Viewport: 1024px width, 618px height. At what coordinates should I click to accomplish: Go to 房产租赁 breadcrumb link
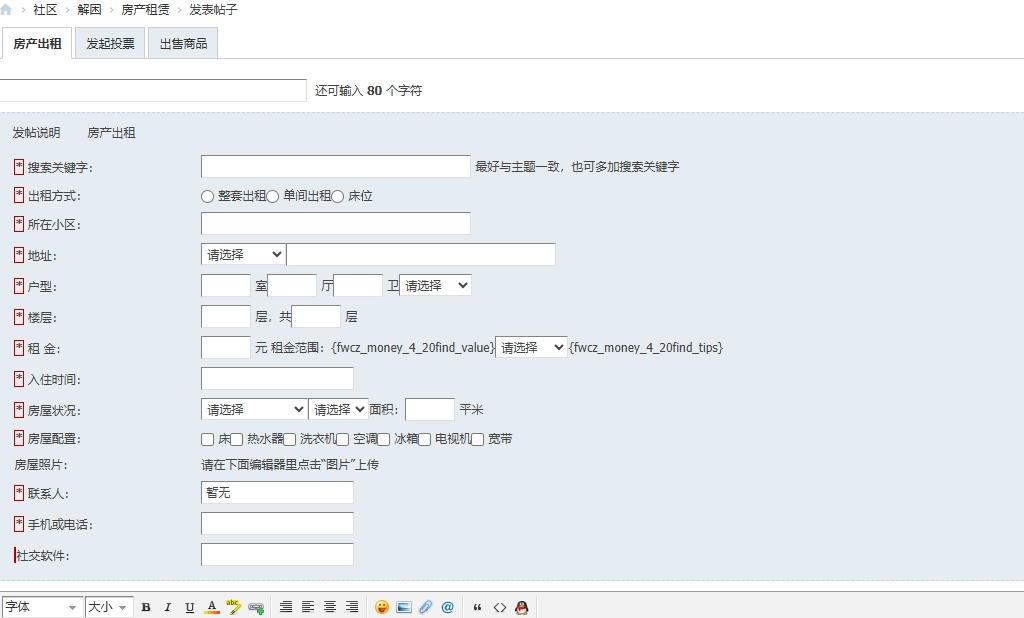(145, 10)
